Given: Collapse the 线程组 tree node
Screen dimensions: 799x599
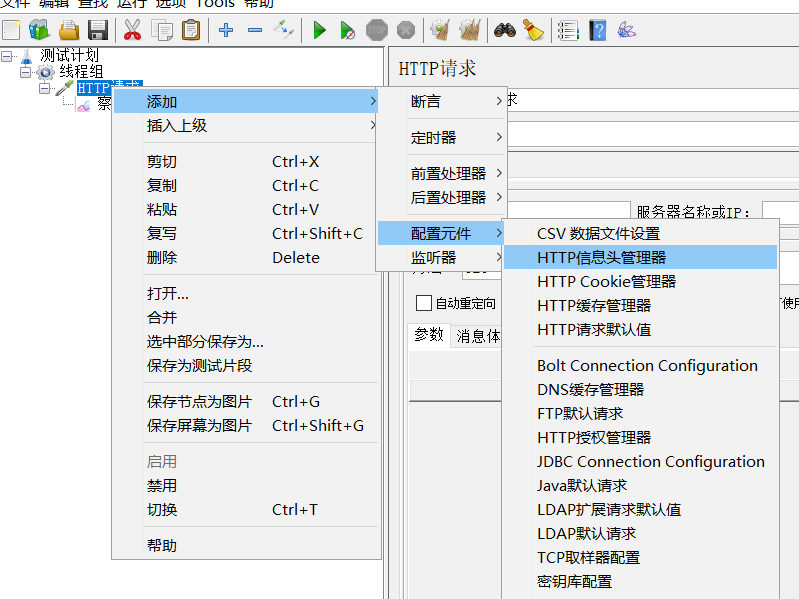Looking at the screenshot, I should [x=26, y=72].
